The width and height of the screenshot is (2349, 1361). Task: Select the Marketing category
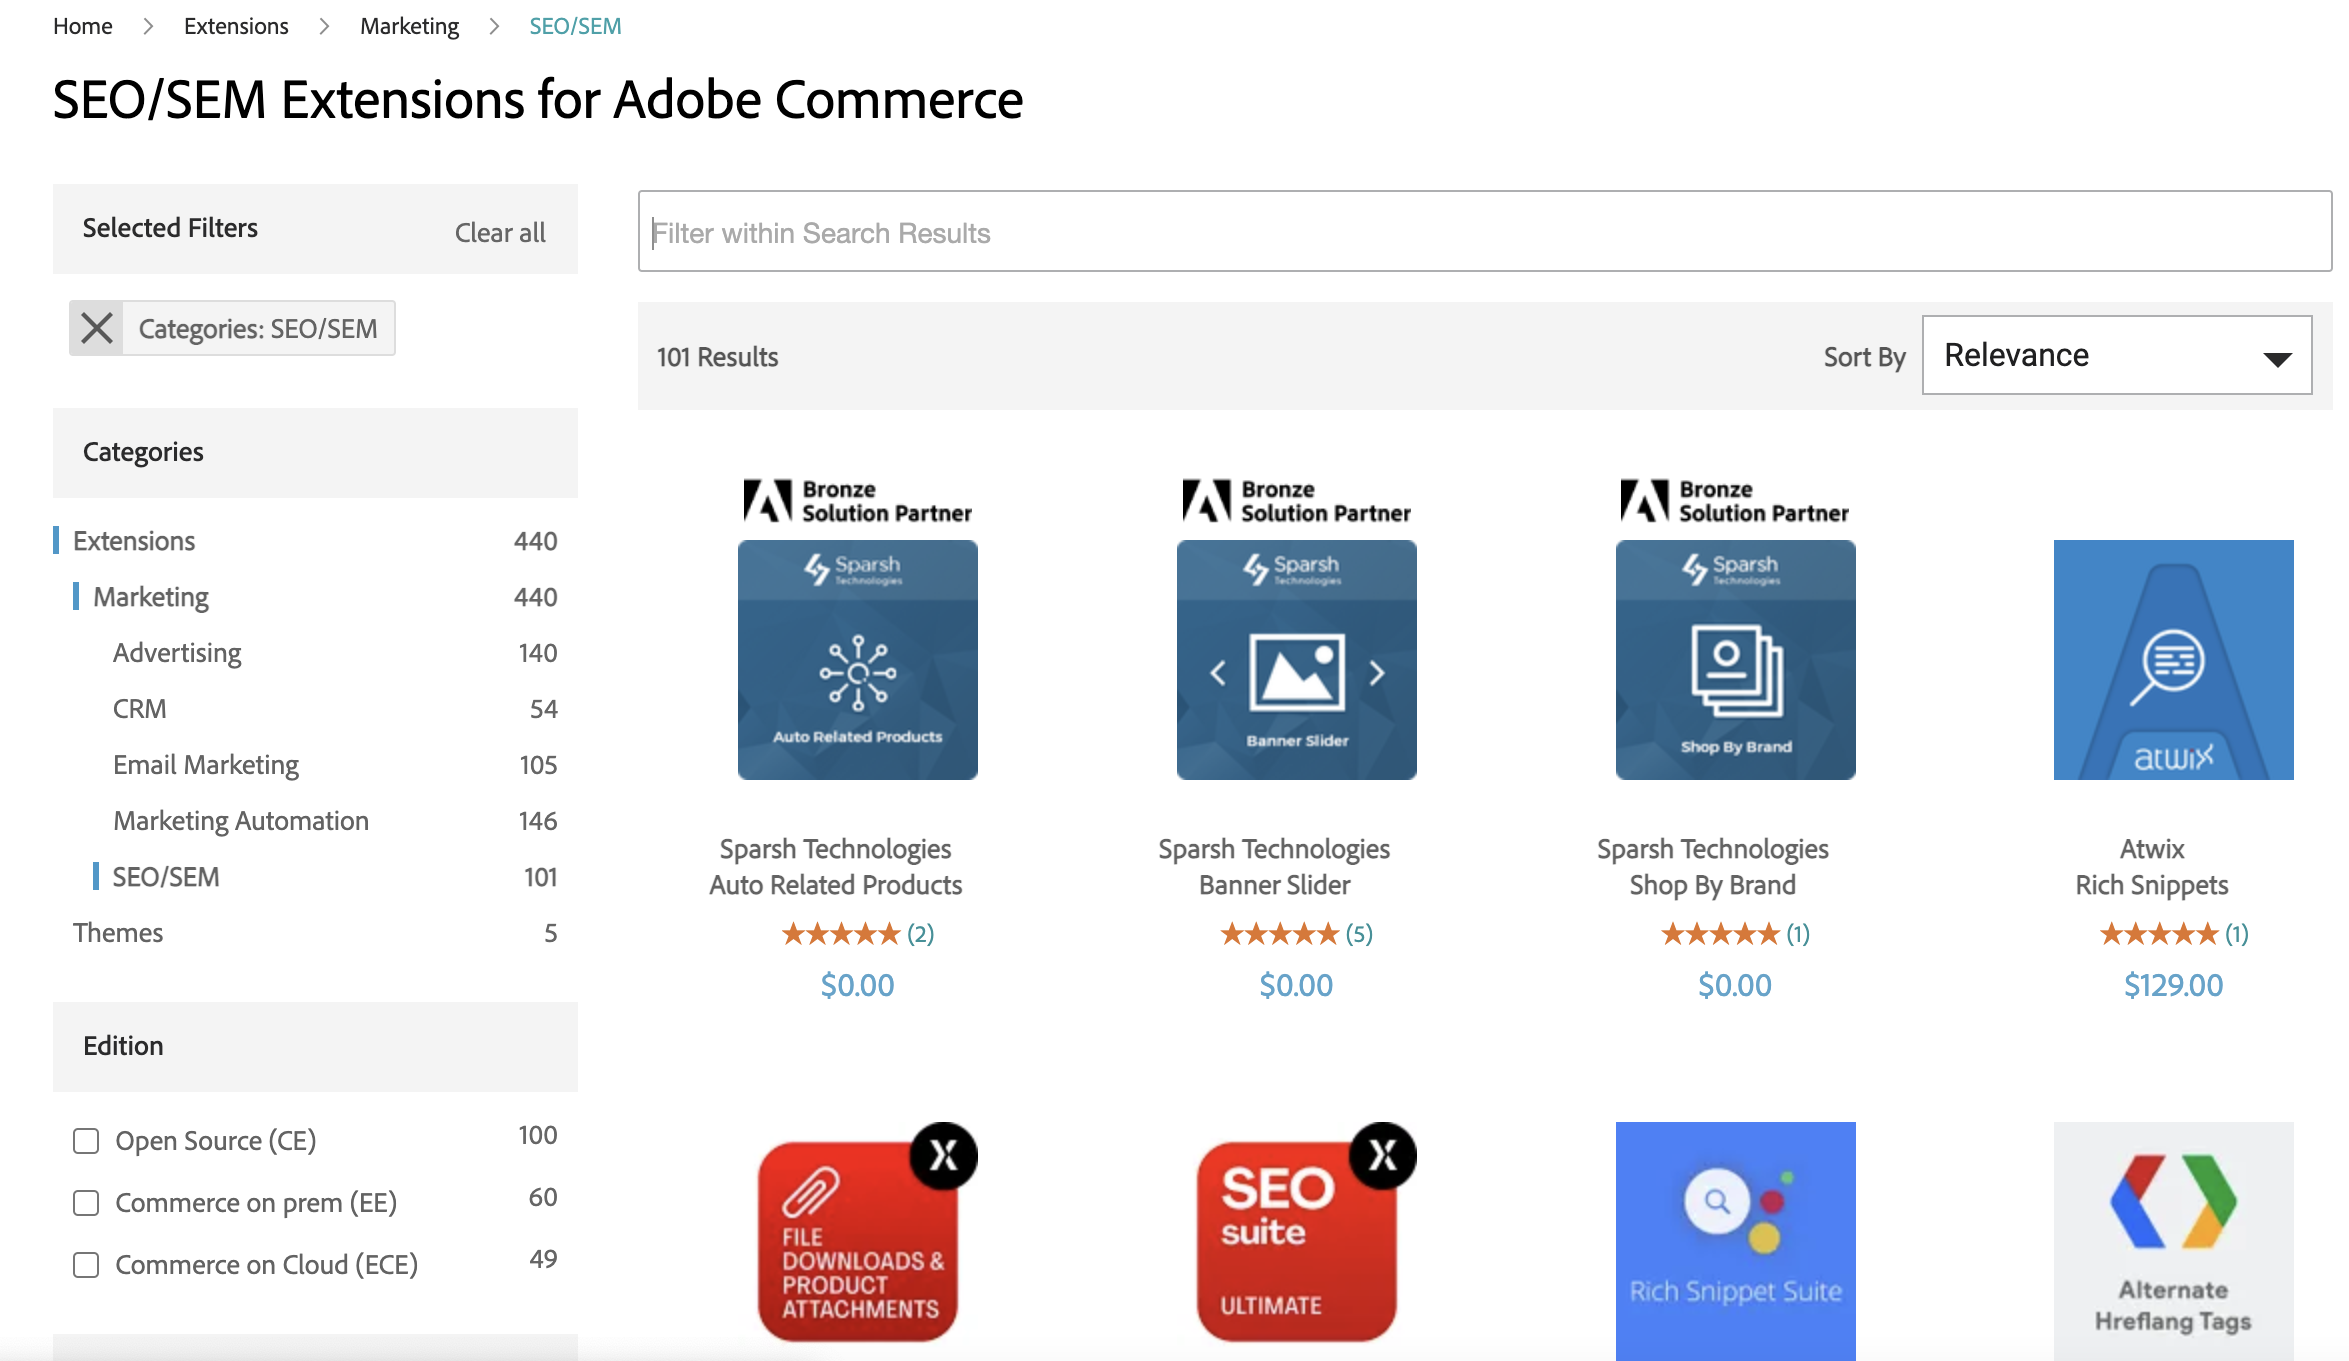151,597
